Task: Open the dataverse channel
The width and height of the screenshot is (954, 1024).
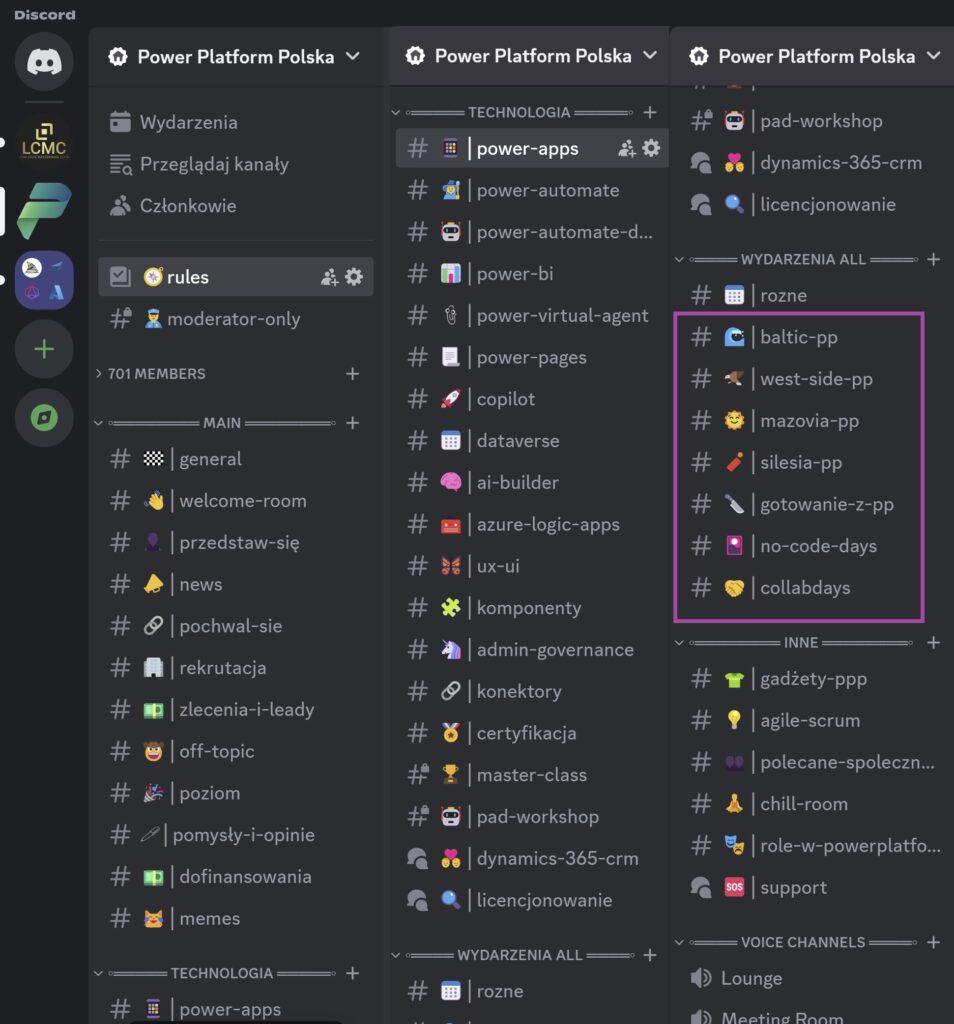Action: 532,441
